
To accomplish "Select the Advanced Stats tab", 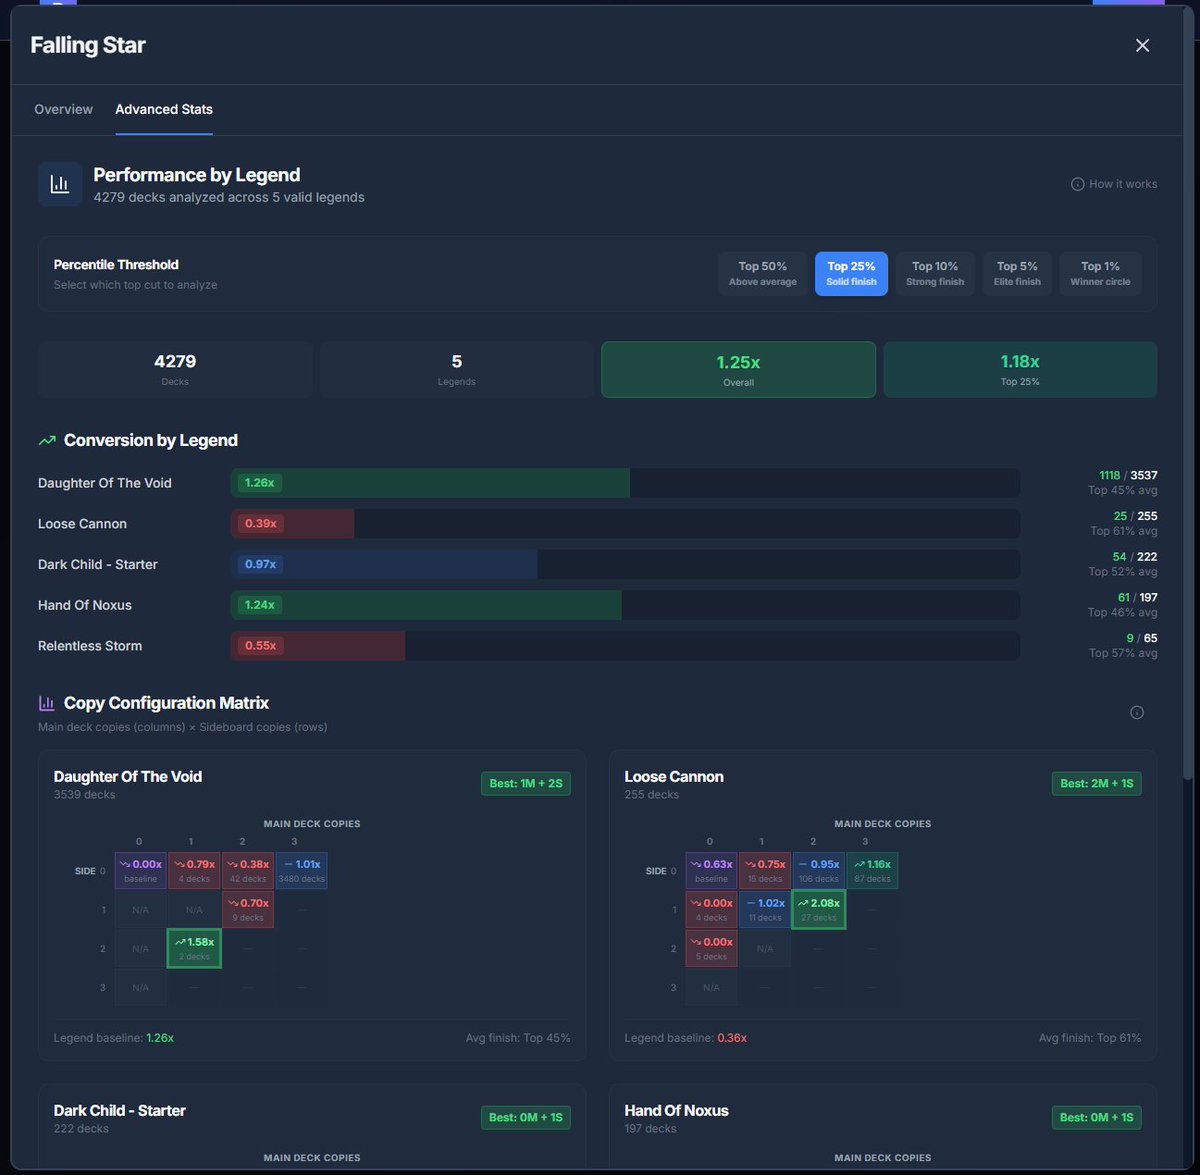I will 164,109.
